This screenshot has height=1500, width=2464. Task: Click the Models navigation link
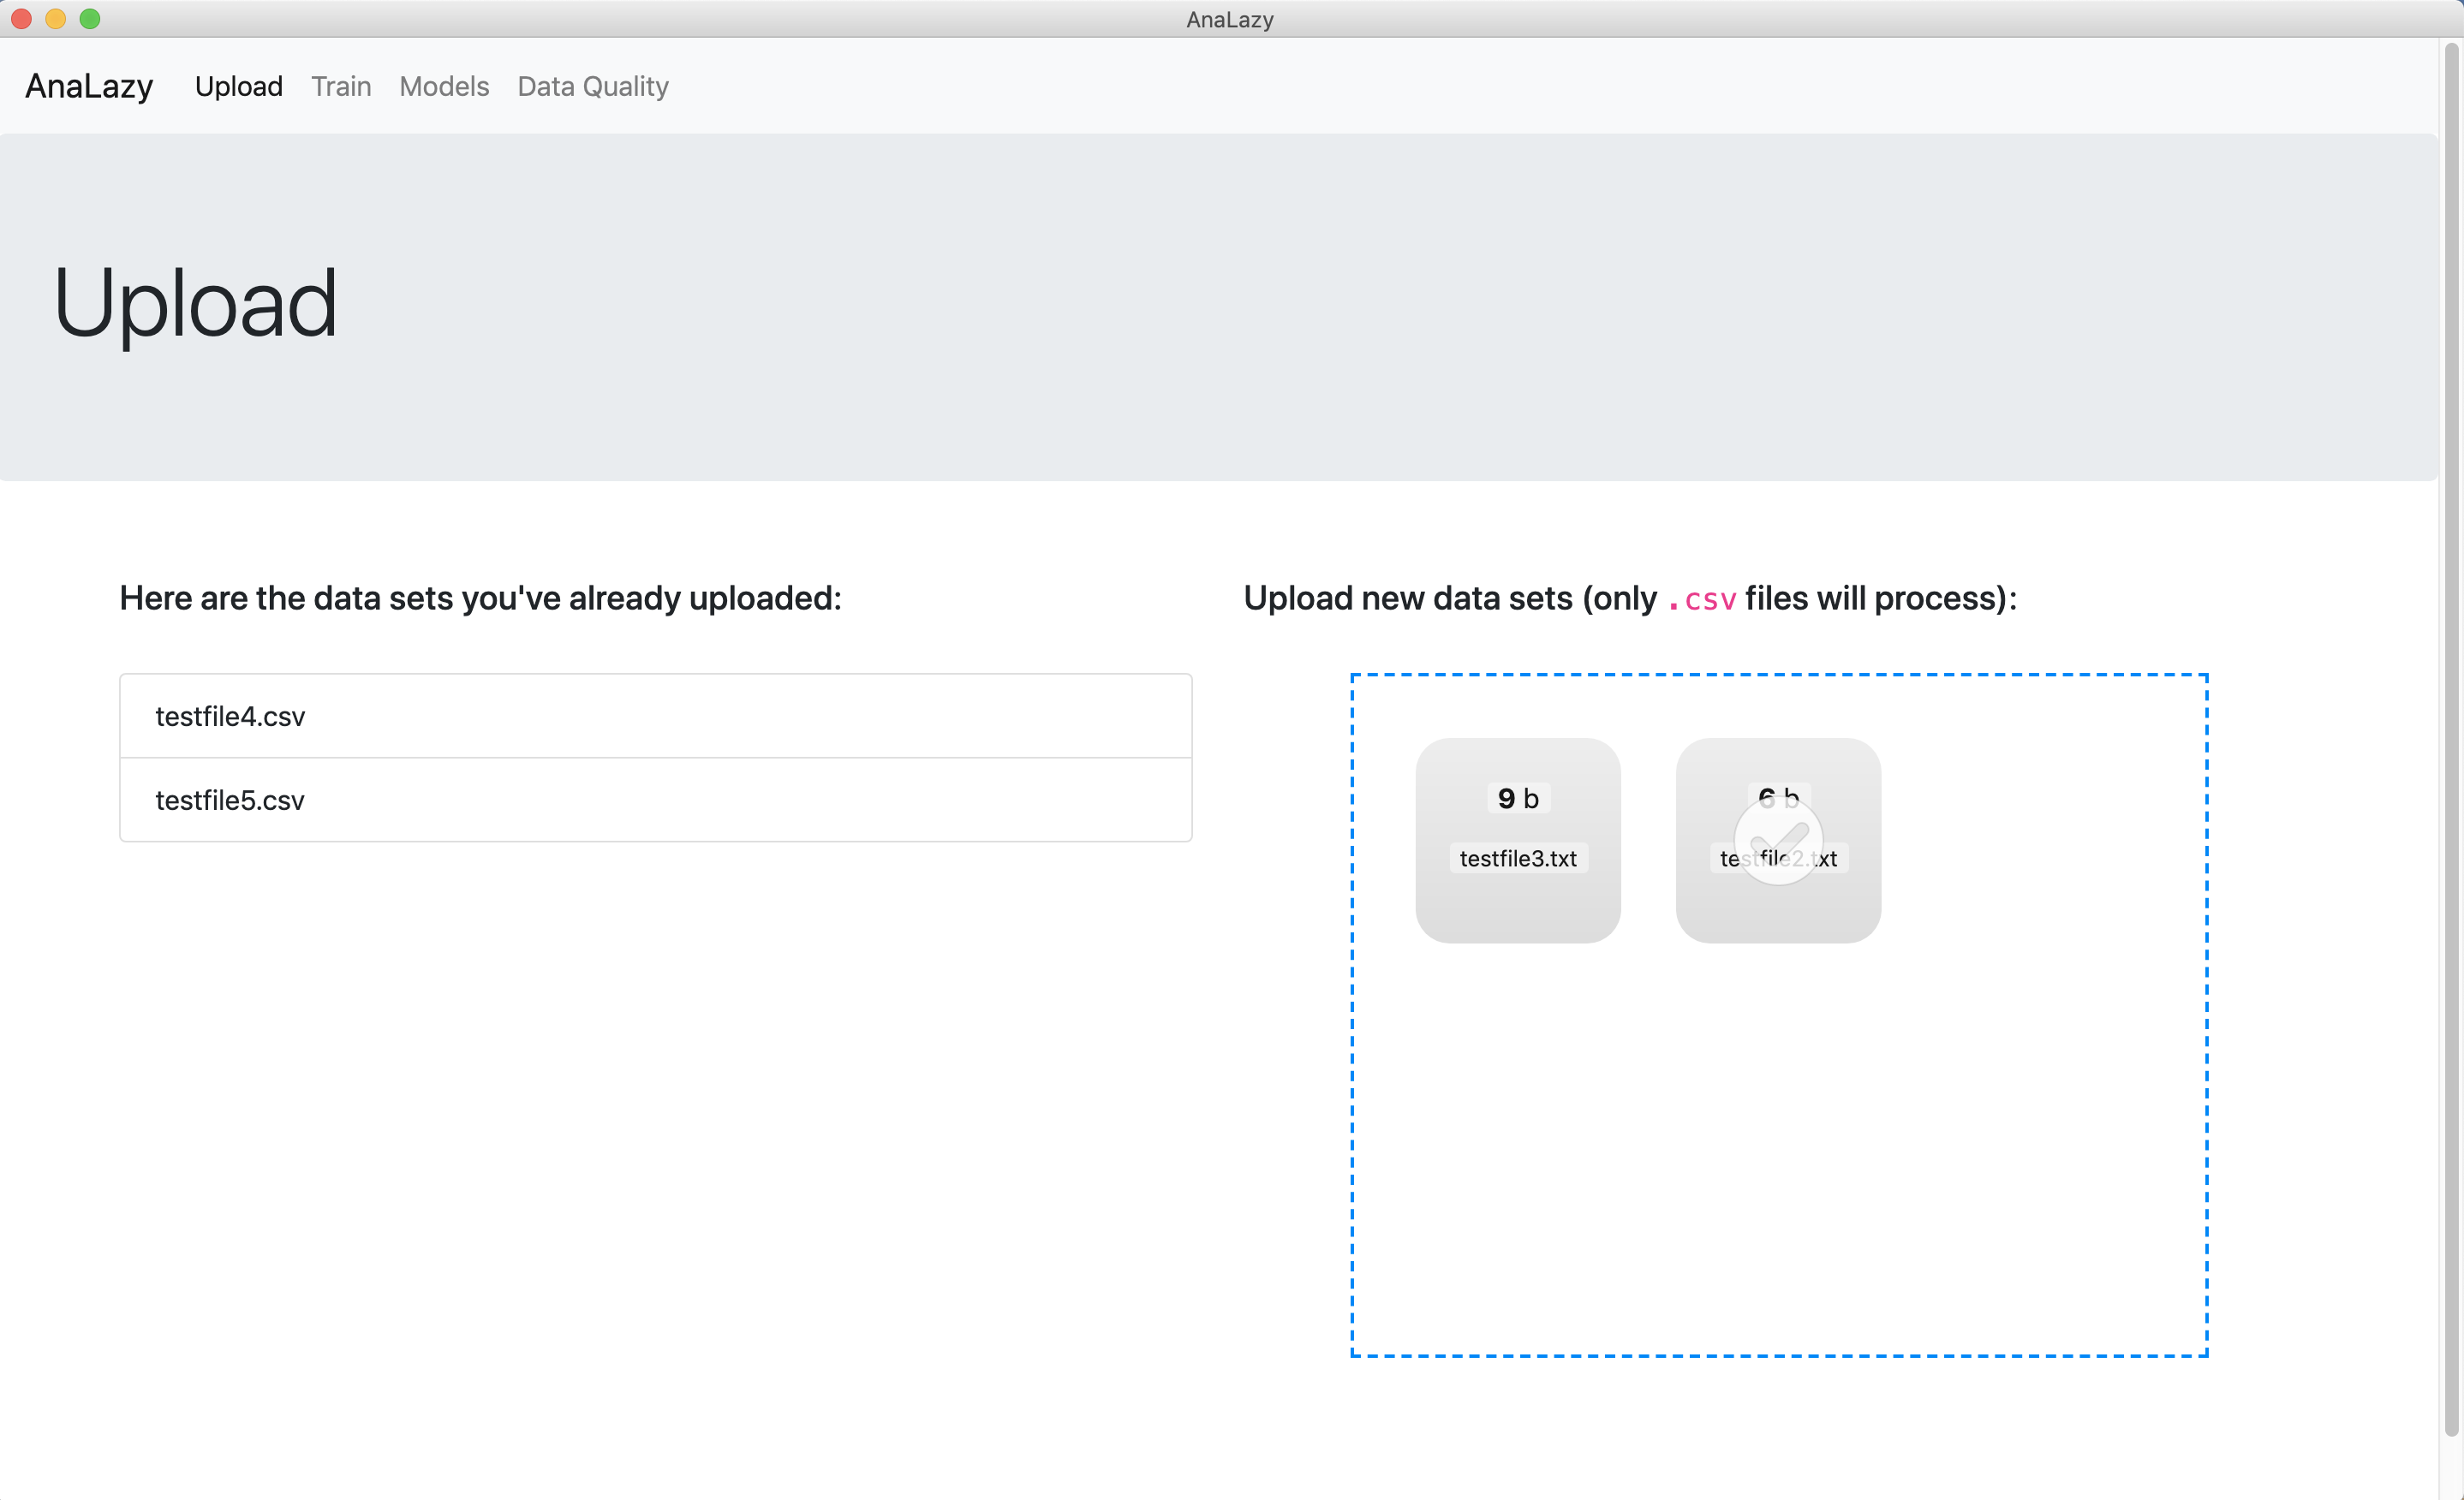click(x=444, y=85)
